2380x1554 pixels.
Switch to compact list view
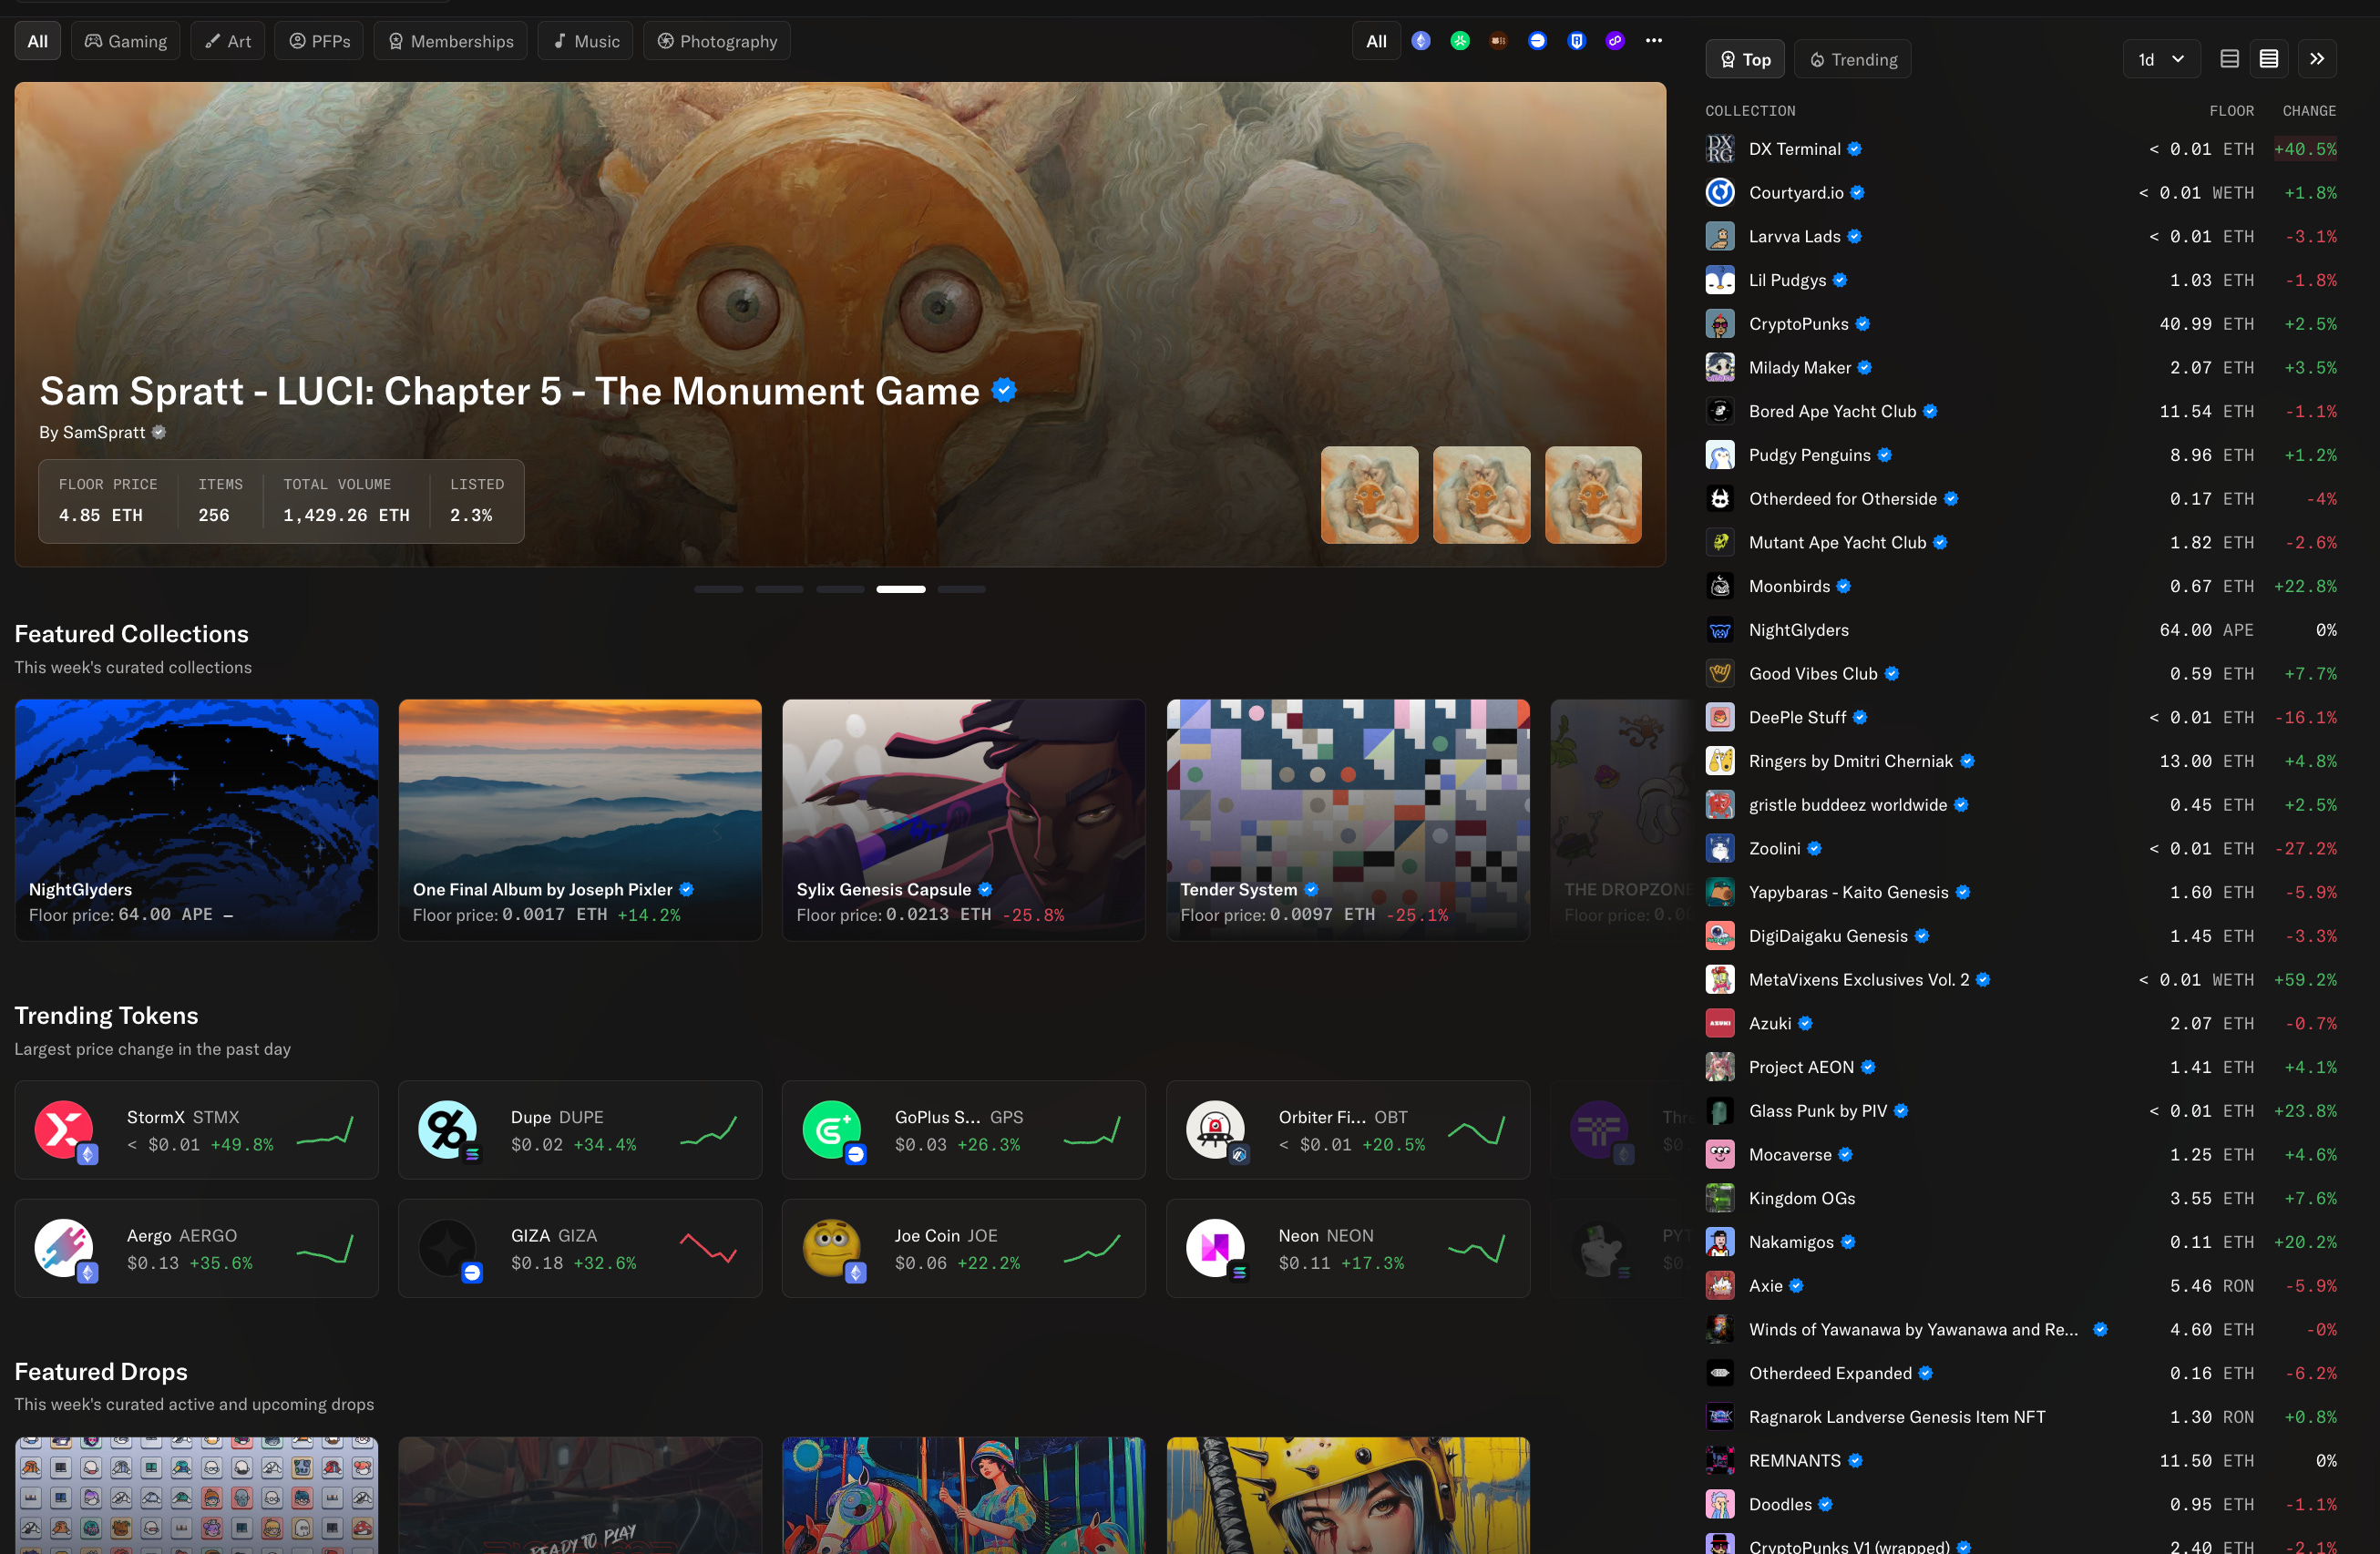[2269, 59]
